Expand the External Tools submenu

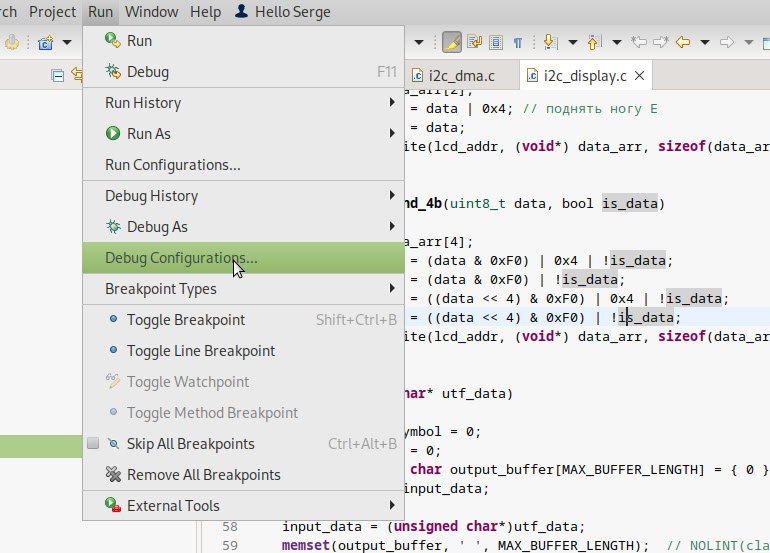pyautogui.click(x=243, y=505)
